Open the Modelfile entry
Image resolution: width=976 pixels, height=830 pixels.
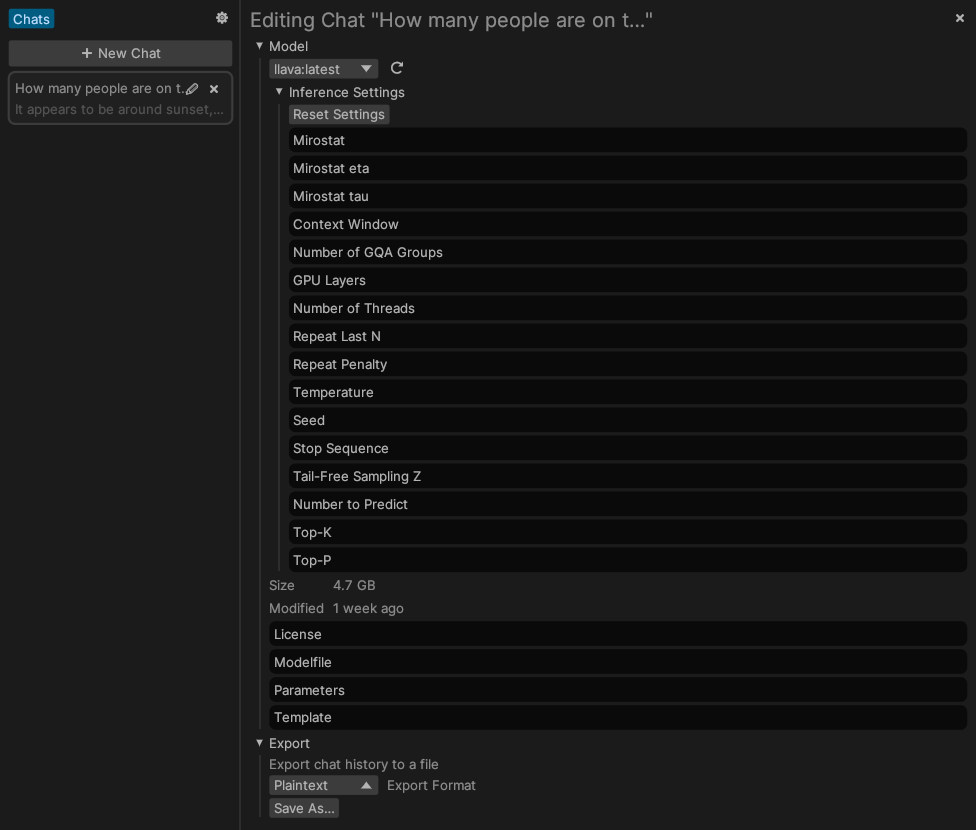[x=617, y=662]
